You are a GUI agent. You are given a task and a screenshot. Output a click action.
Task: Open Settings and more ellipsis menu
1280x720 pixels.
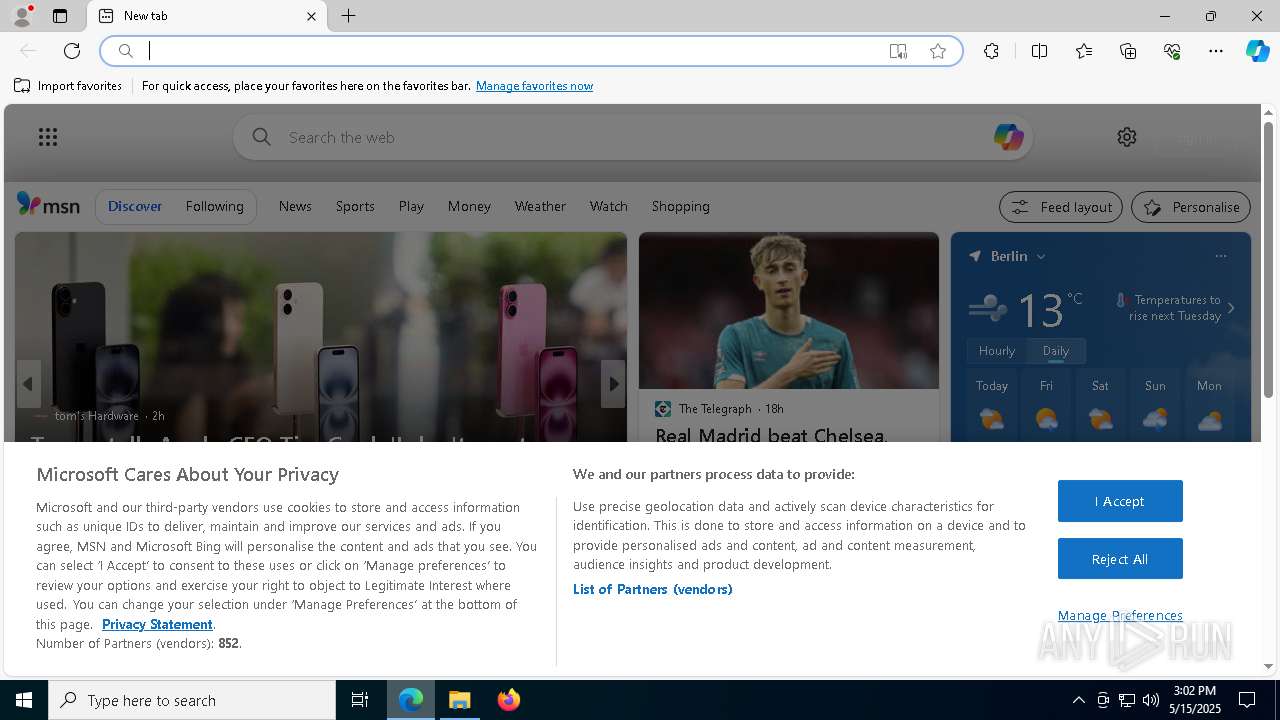(x=1216, y=51)
